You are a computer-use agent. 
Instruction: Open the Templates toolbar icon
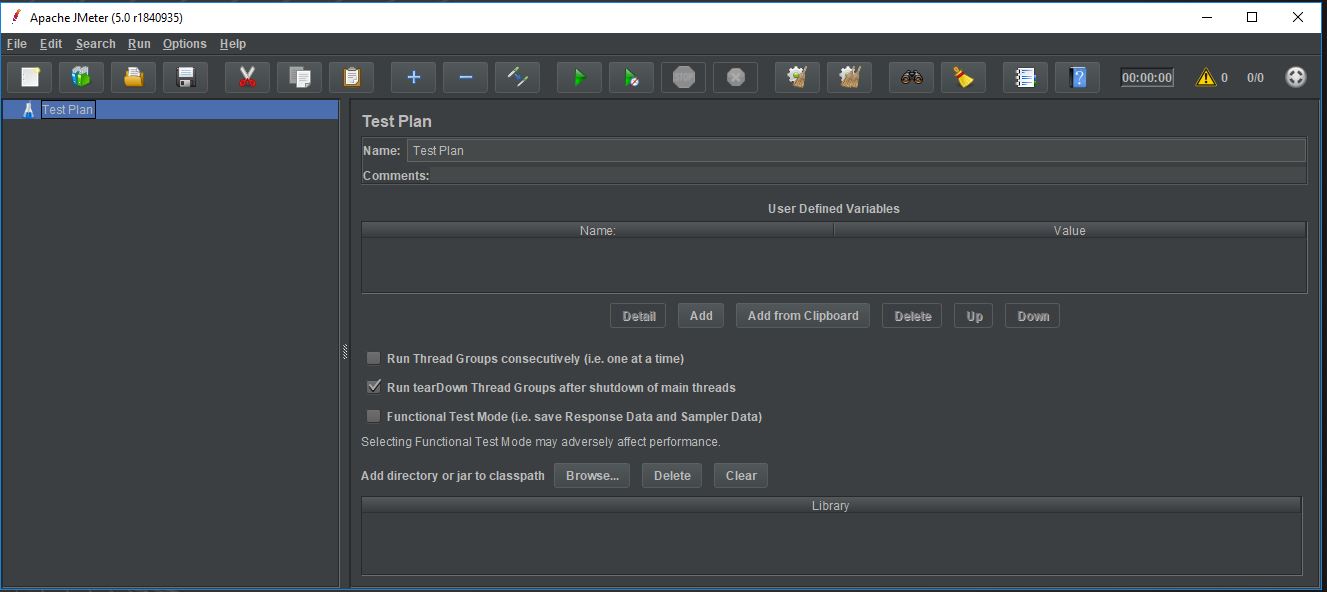82,77
